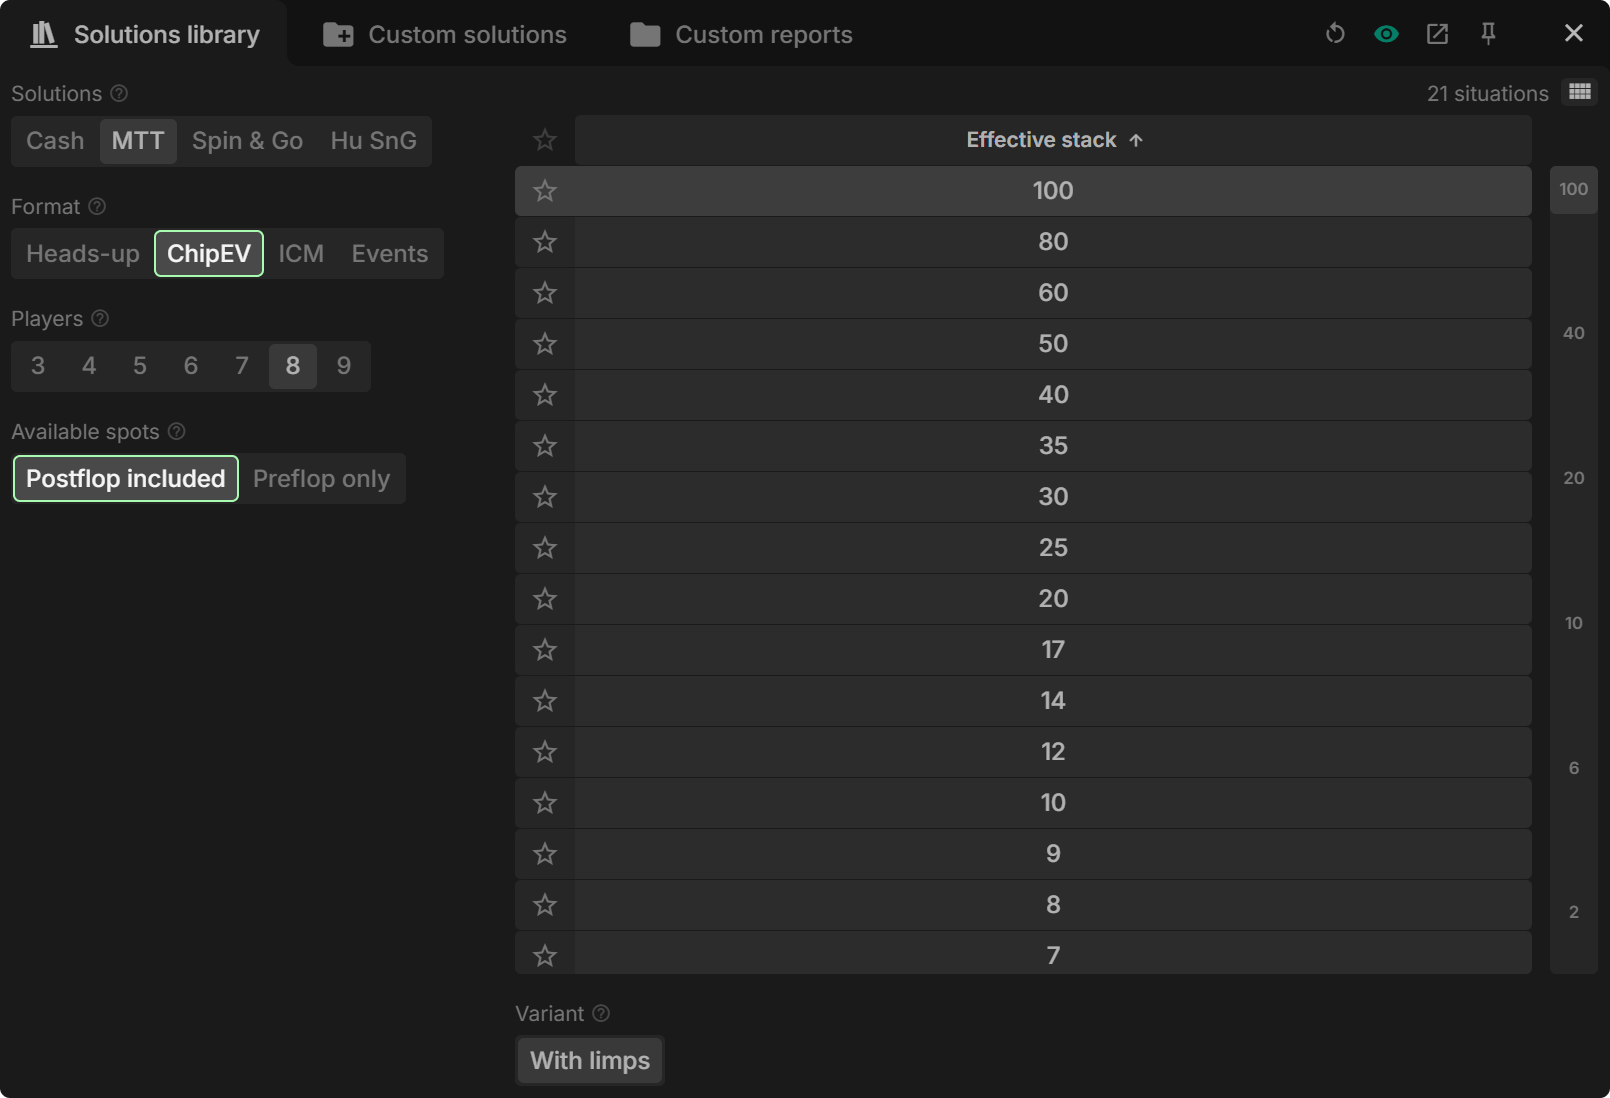1610x1098 pixels.
Task: Pin the solutions library panel
Action: pos(1488,34)
